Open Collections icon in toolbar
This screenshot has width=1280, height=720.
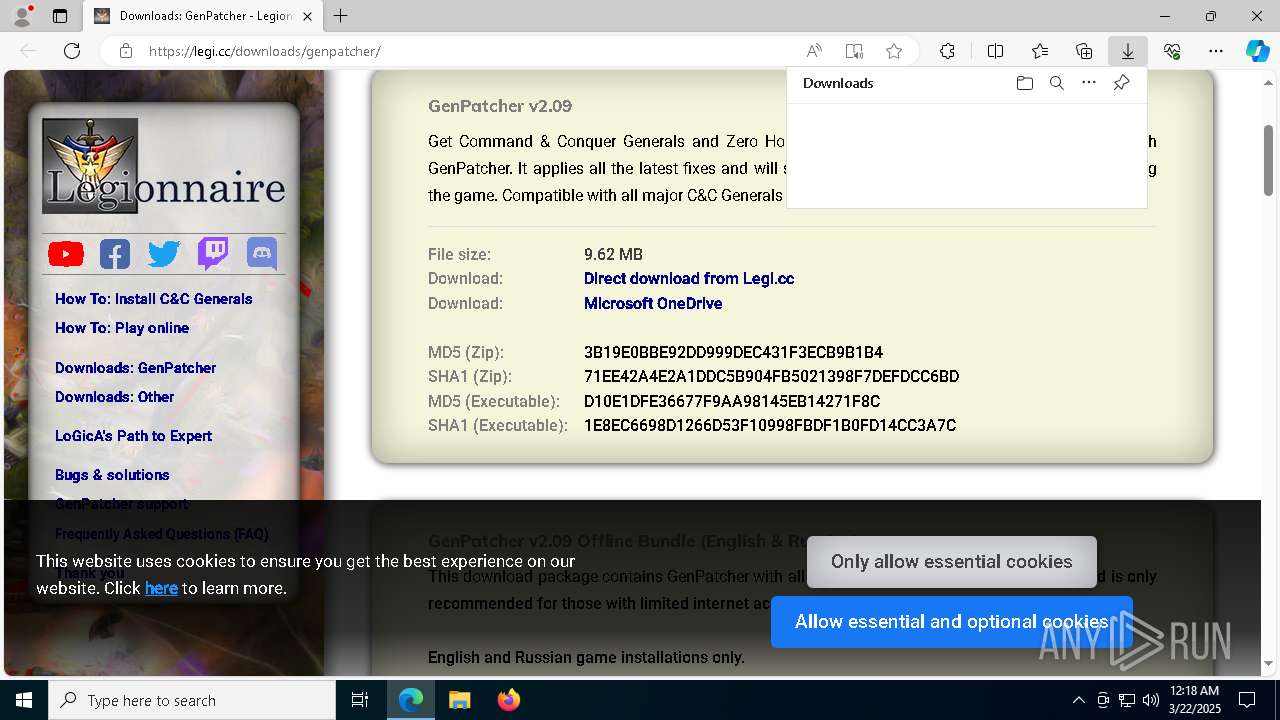point(1084,51)
